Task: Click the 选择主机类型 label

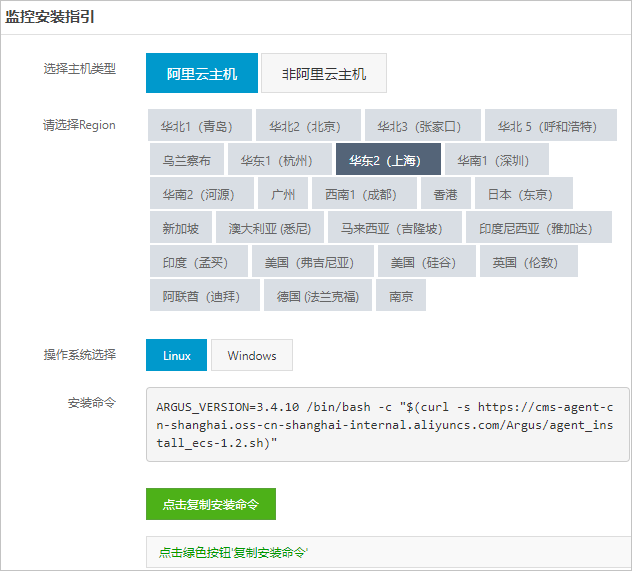Action: tap(79, 69)
